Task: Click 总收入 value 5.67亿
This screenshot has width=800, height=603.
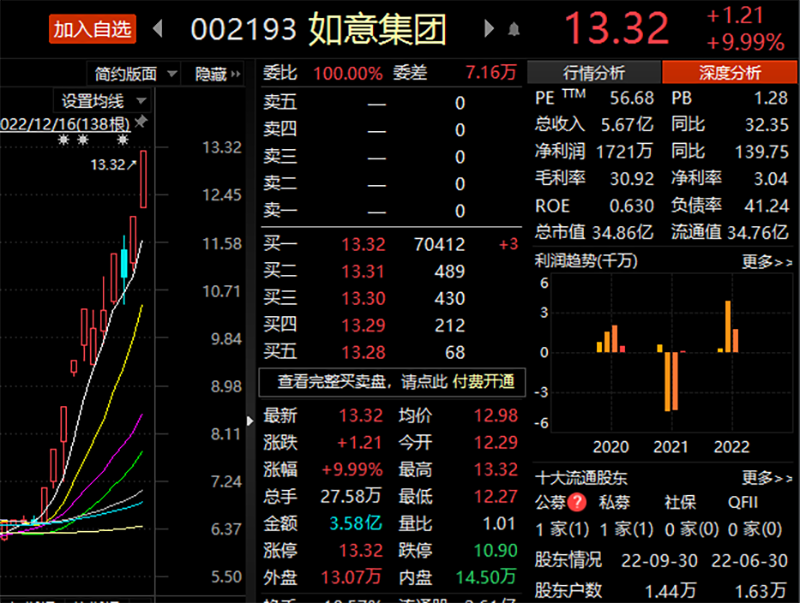Action: [627, 124]
